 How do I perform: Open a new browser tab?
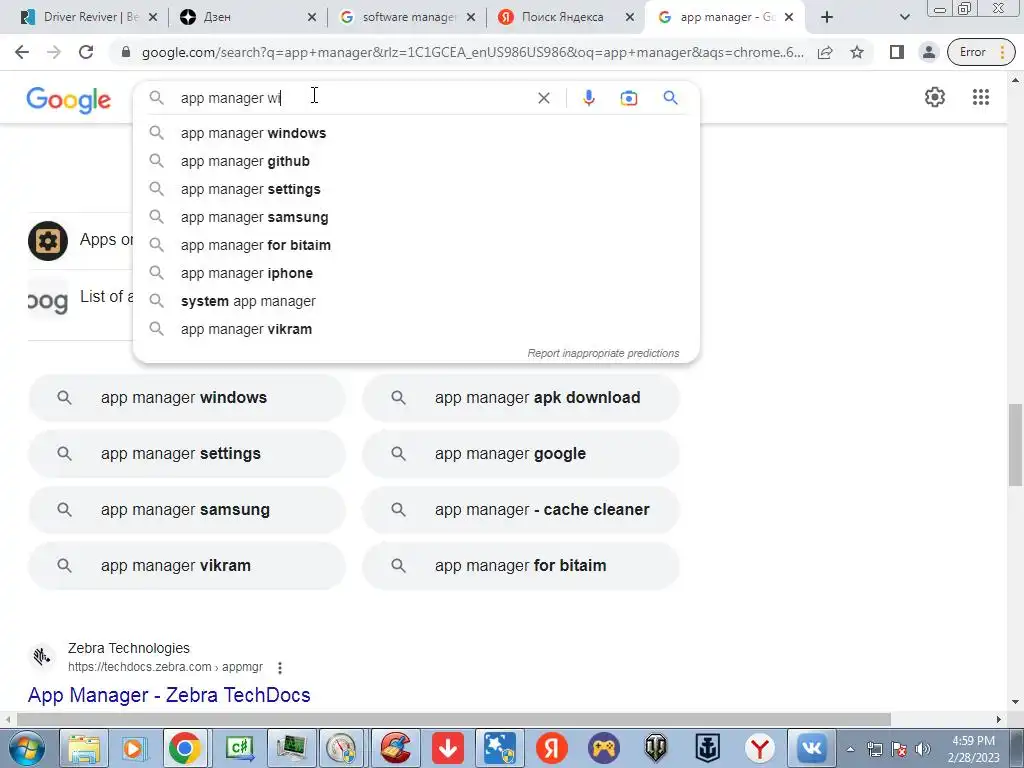point(827,17)
